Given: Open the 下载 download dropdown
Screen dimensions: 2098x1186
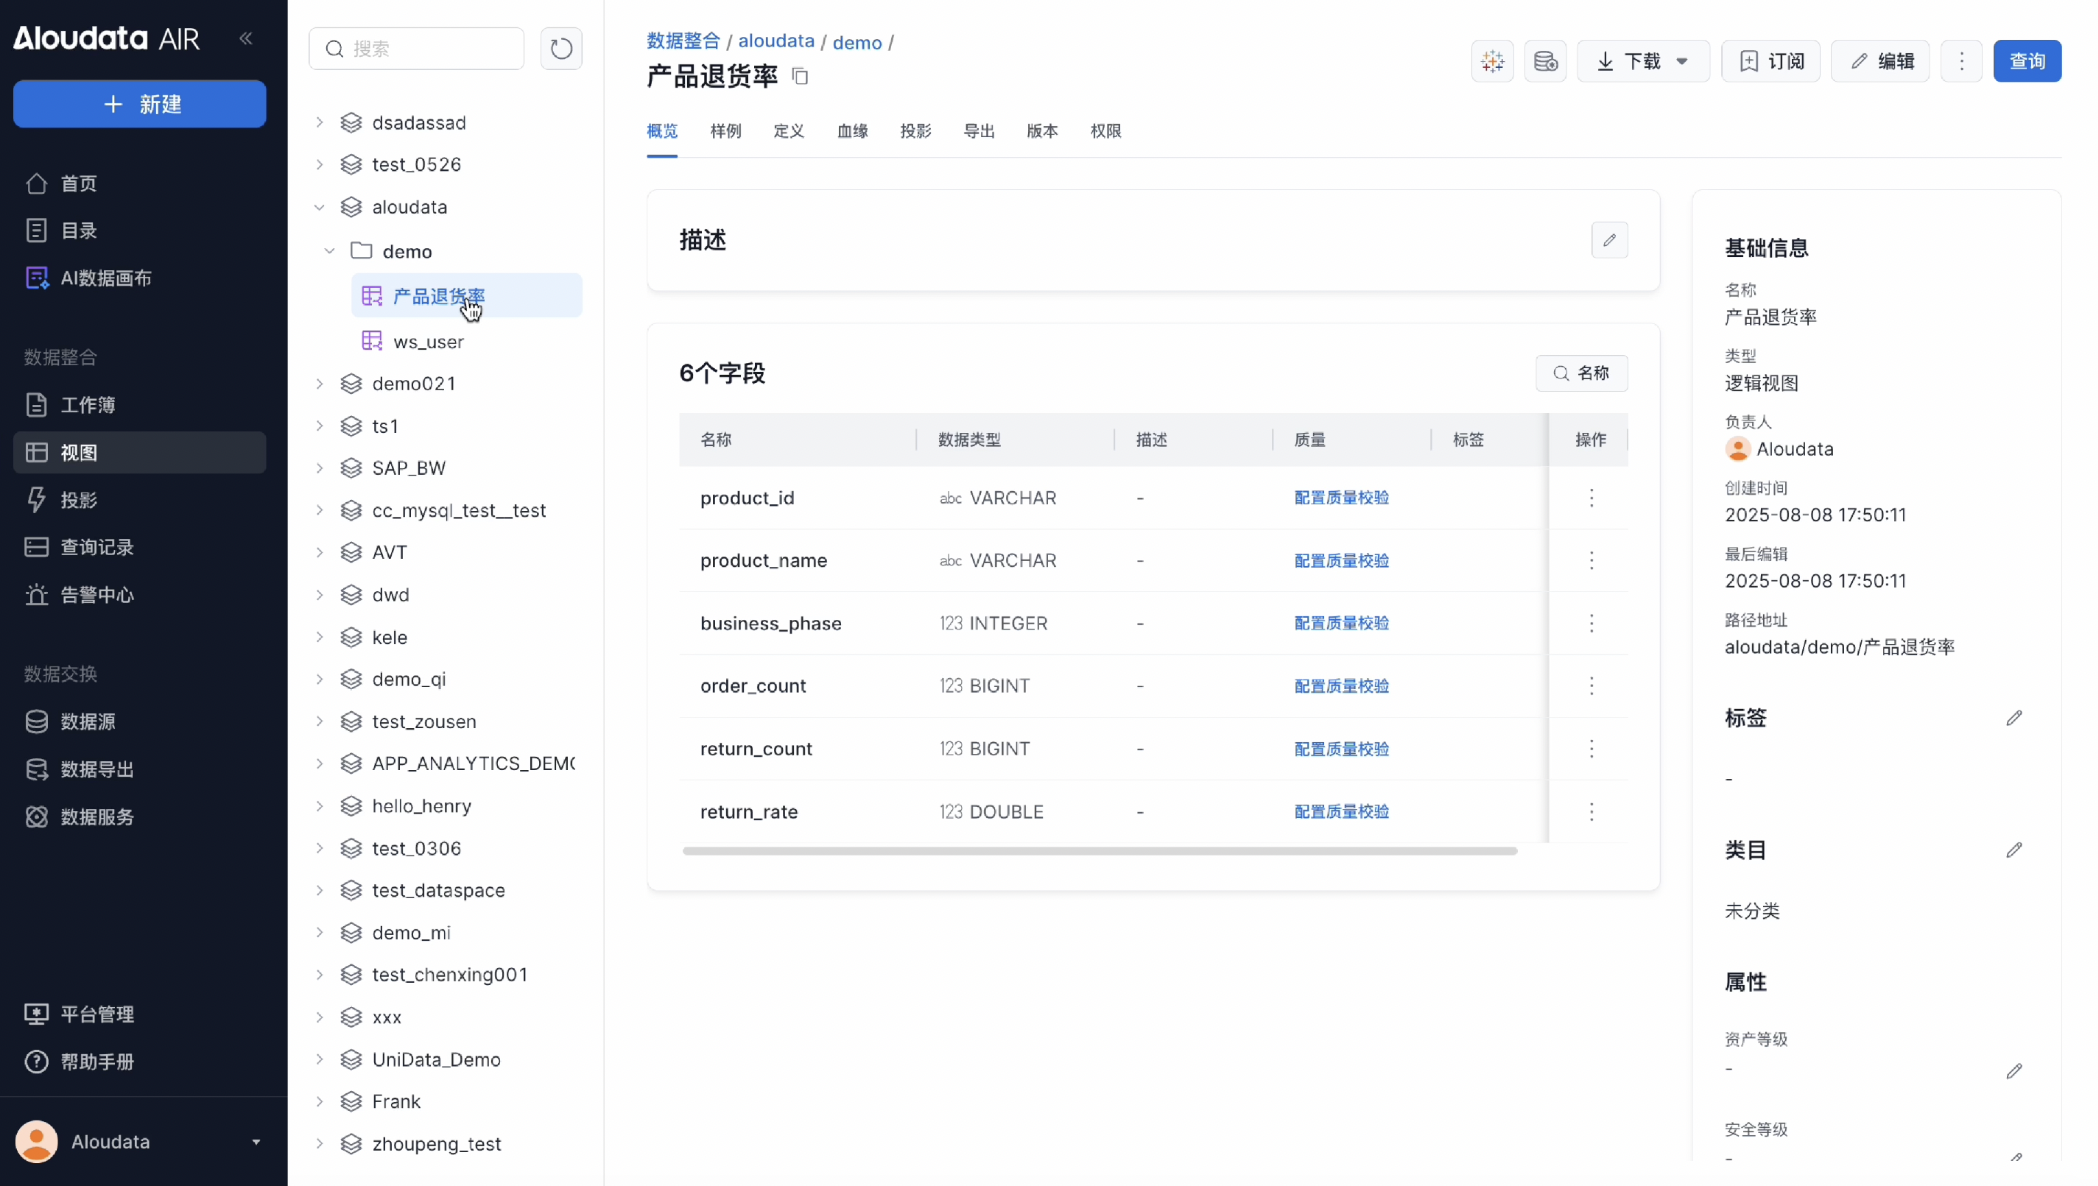Looking at the screenshot, I should coord(1643,61).
